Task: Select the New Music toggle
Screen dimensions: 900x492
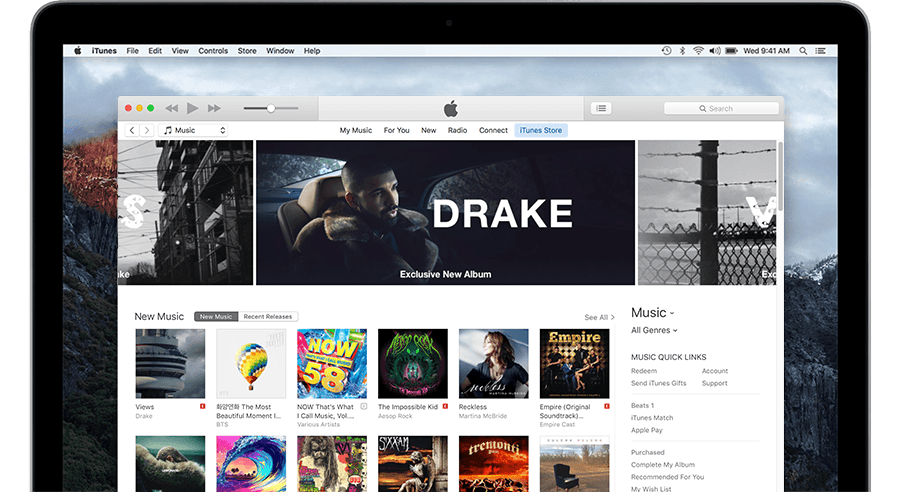Action: coord(216,317)
